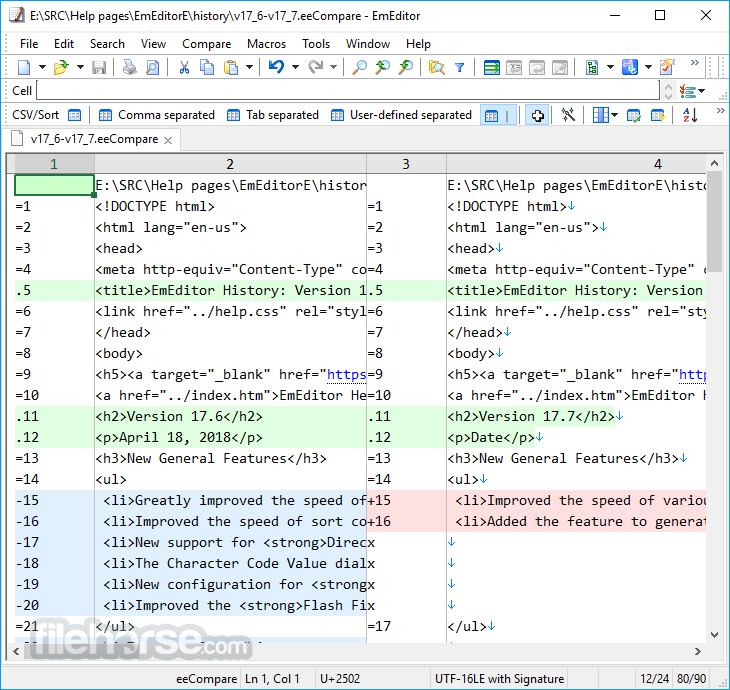Click the Find Next magnifier icon

coord(406,68)
